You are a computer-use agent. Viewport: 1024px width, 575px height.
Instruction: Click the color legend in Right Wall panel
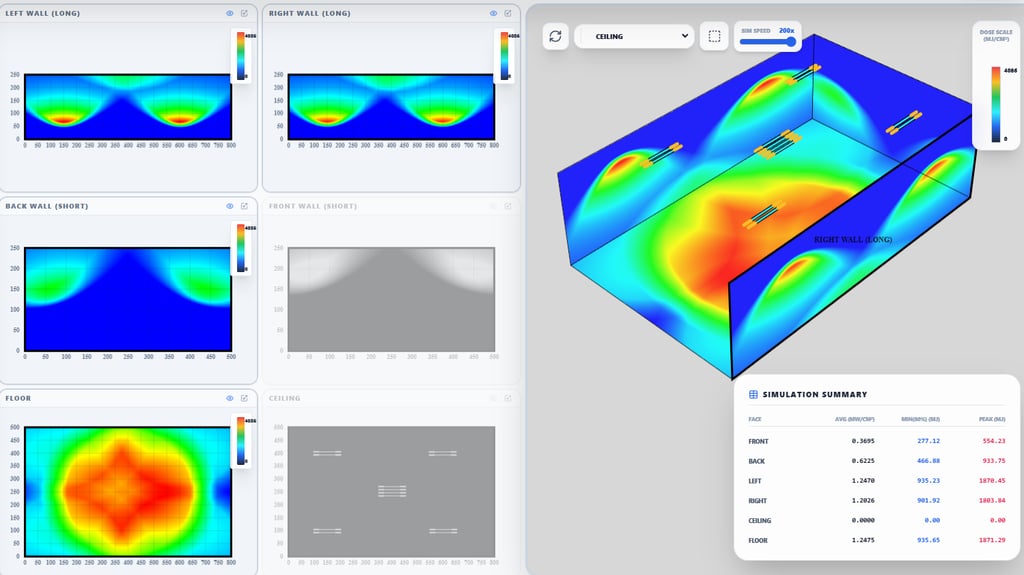(x=504, y=56)
